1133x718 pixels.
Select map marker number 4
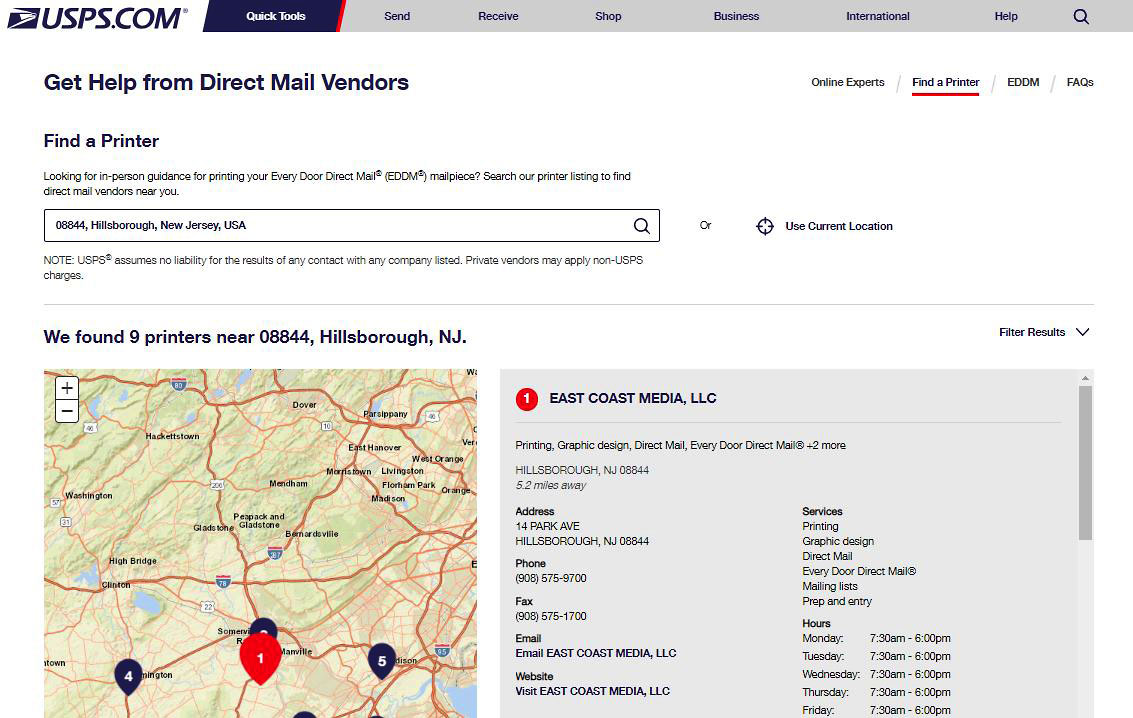[x=128, y=675]
